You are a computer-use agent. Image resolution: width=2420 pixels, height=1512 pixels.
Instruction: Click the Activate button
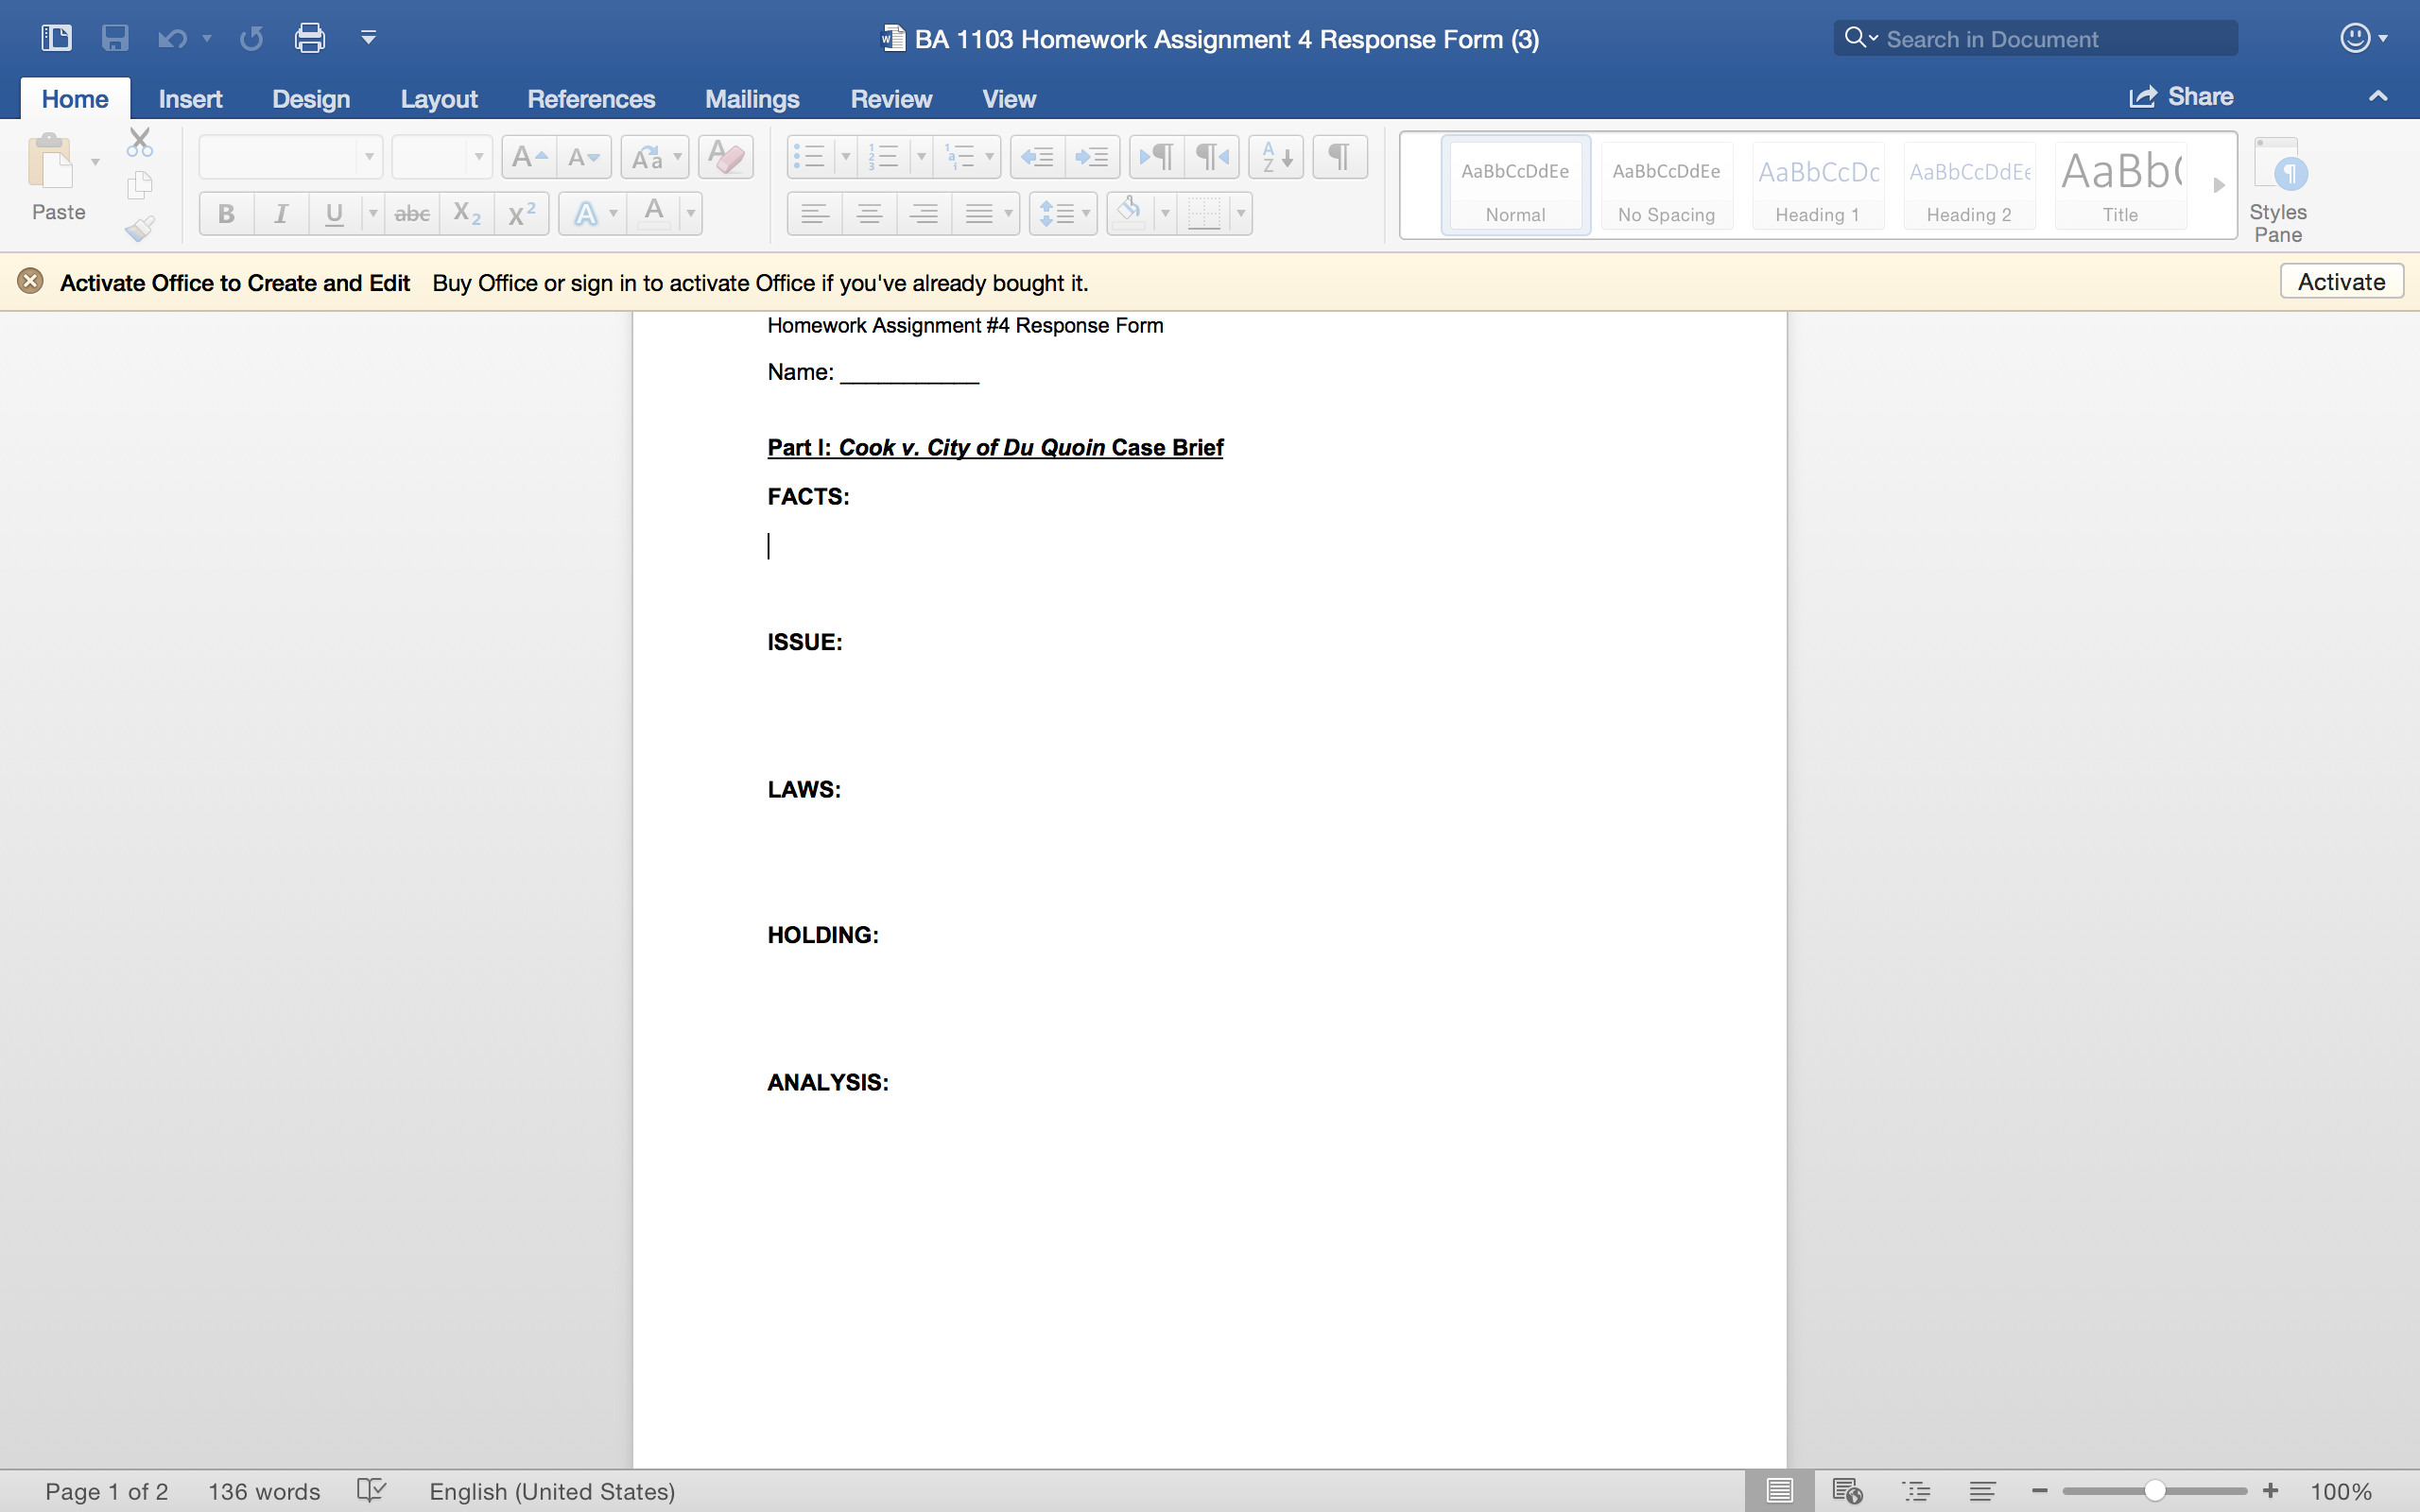click(2341, 282)
